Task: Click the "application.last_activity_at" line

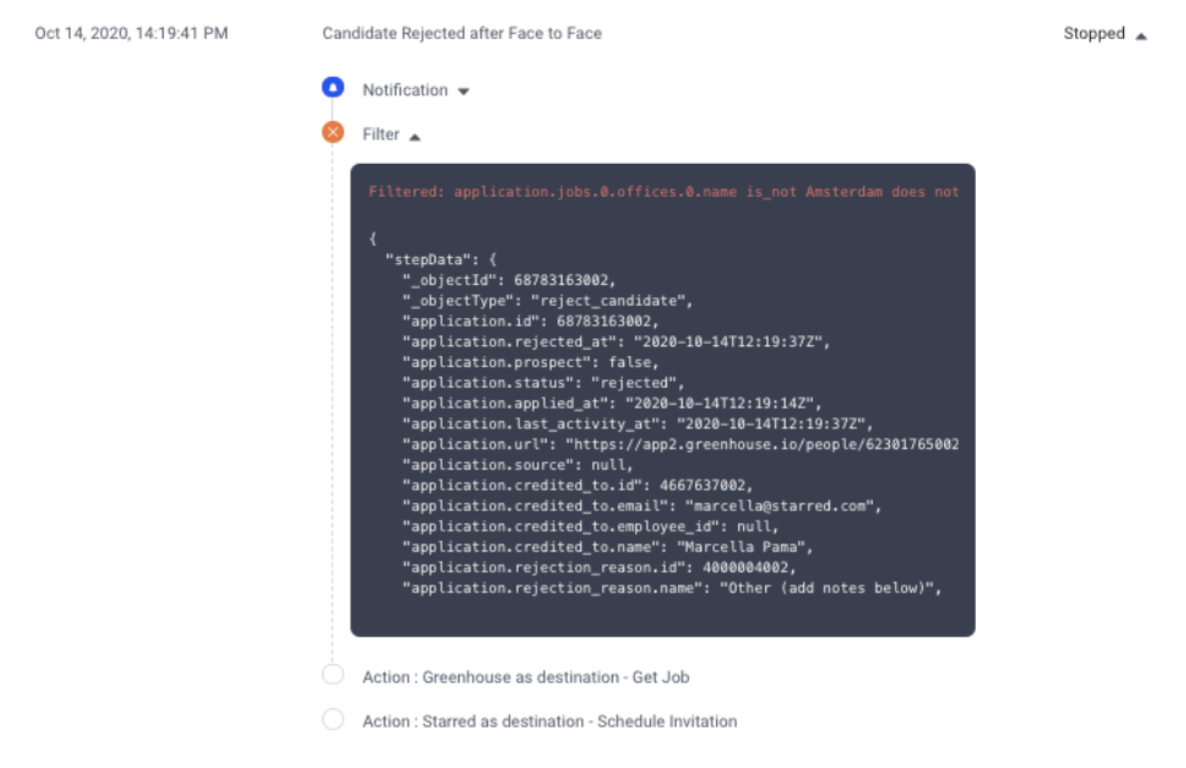Action: (x=638, y=424)
